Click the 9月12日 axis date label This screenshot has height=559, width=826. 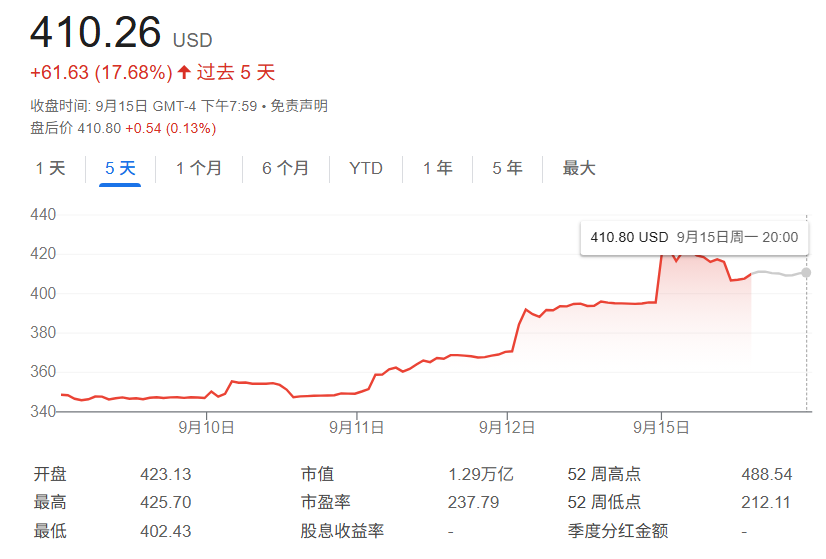pyautogui.click(x=507, y=427)
